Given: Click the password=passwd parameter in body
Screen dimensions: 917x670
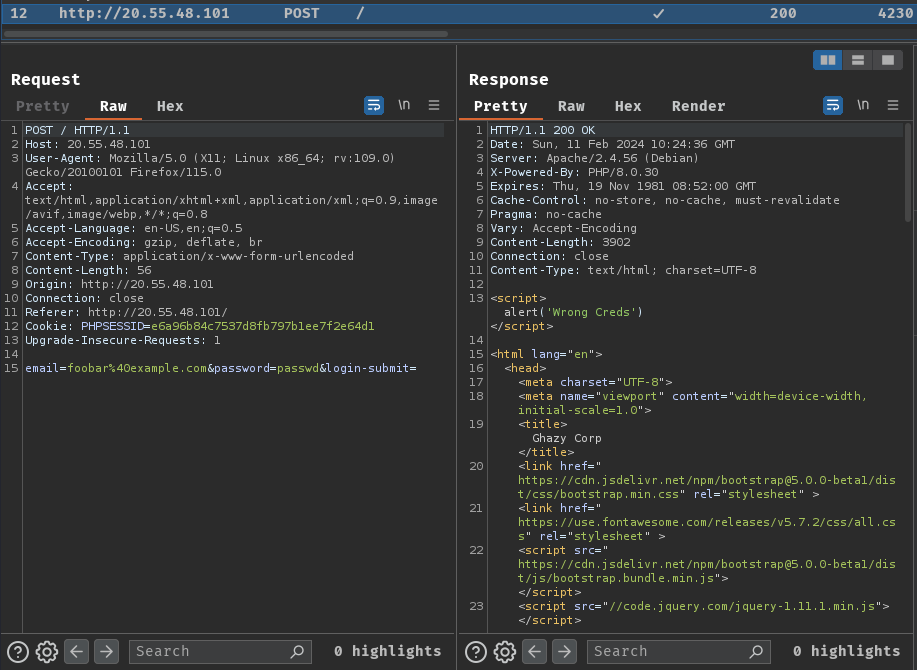Looking at the screenshot, I should tap(267, 368).
